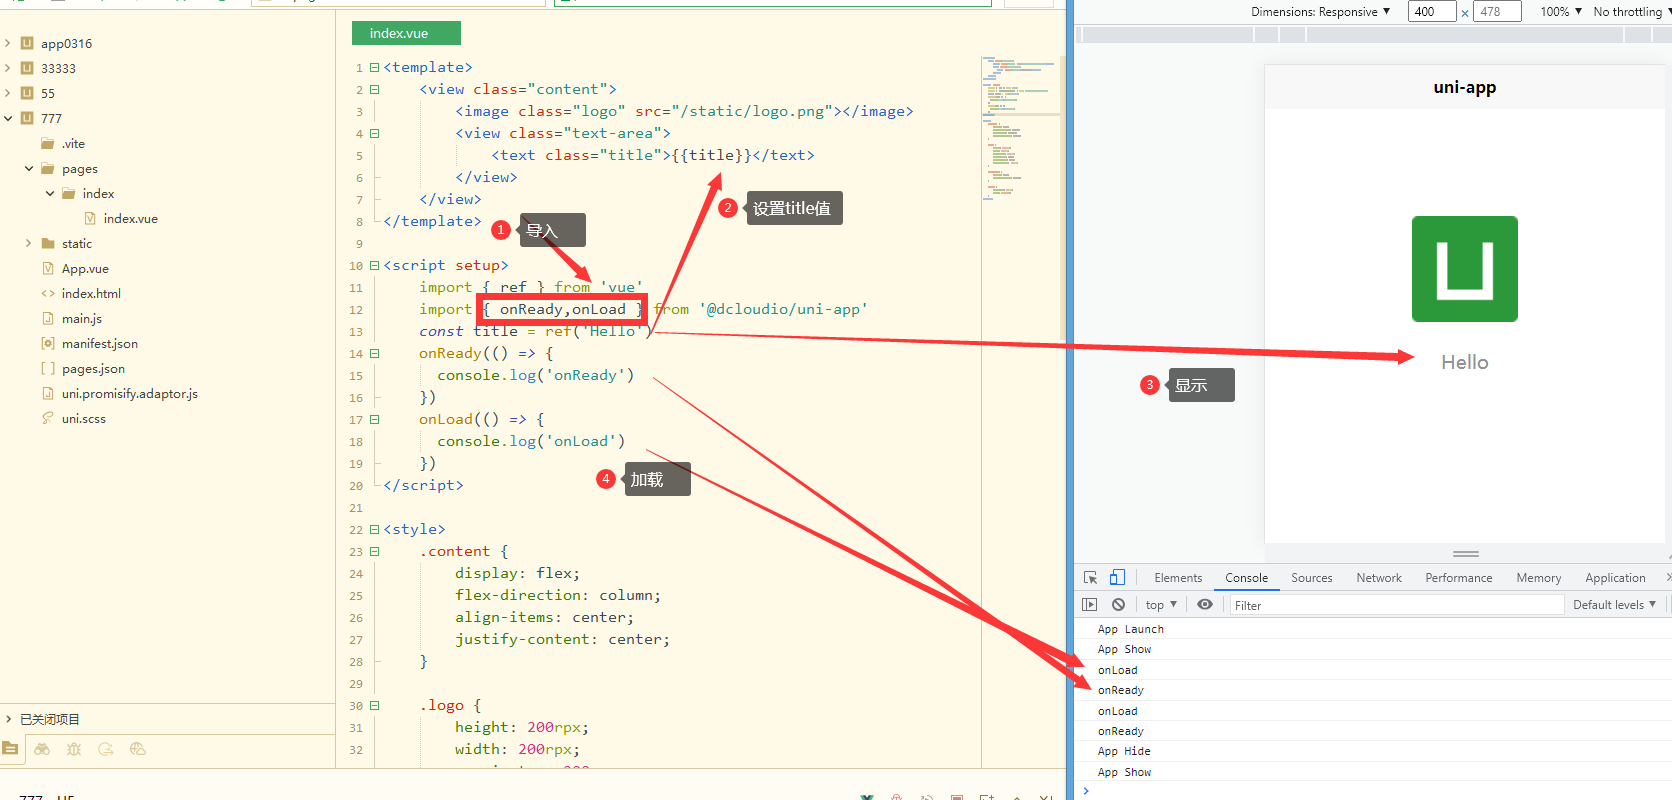This screenshot has width=1672, height=800.
Task: Collapse the 777 project folder
Action: 8,118
